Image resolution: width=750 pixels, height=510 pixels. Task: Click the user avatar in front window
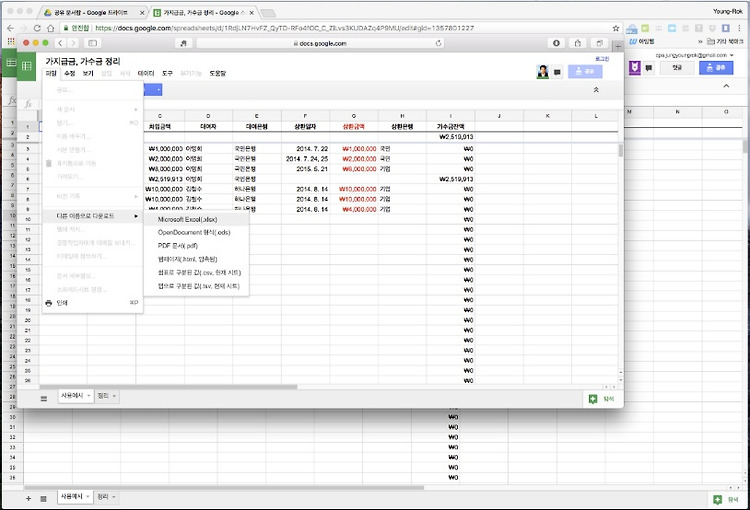pos(542,72)
